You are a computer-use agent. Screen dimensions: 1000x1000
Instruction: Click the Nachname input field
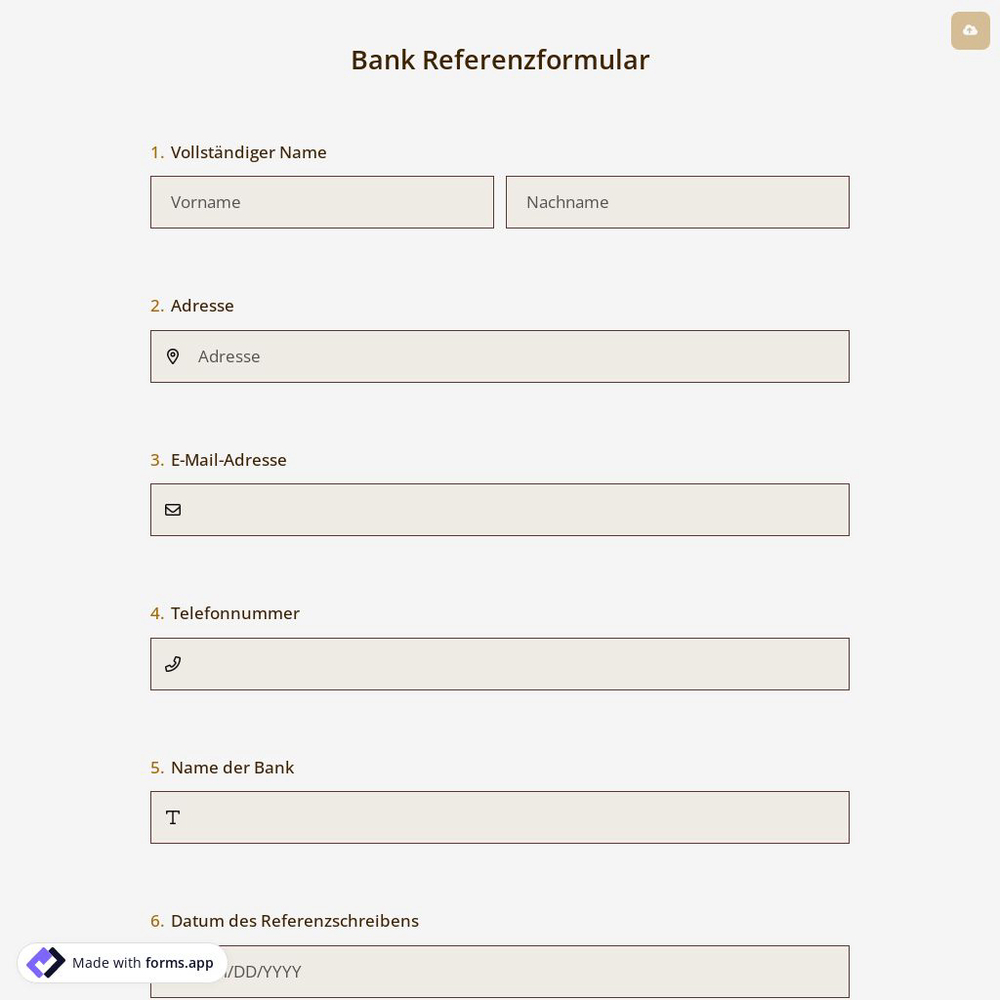677,202
